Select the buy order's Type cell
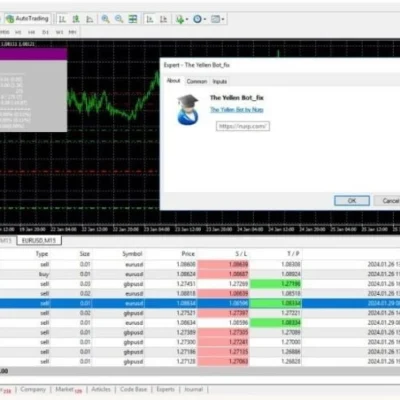The image size is (400, 400). 44,274
